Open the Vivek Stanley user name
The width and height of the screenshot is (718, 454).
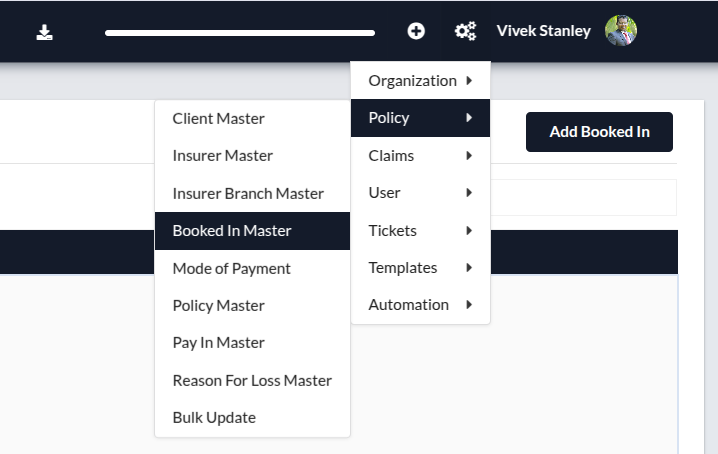coord(544,31)
